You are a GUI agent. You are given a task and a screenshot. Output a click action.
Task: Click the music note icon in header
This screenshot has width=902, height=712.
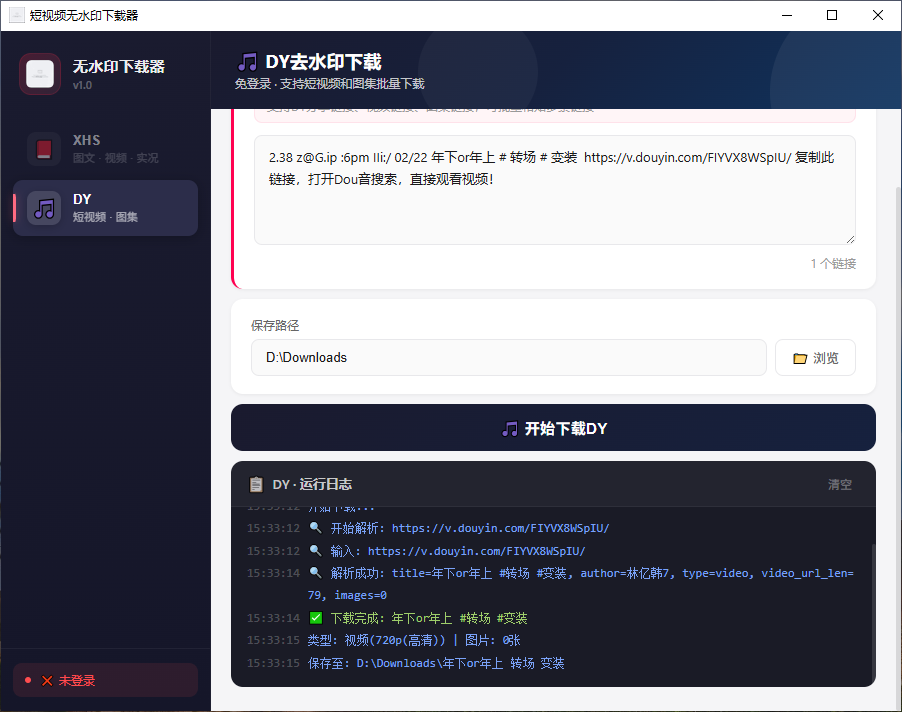click(248, 62)
